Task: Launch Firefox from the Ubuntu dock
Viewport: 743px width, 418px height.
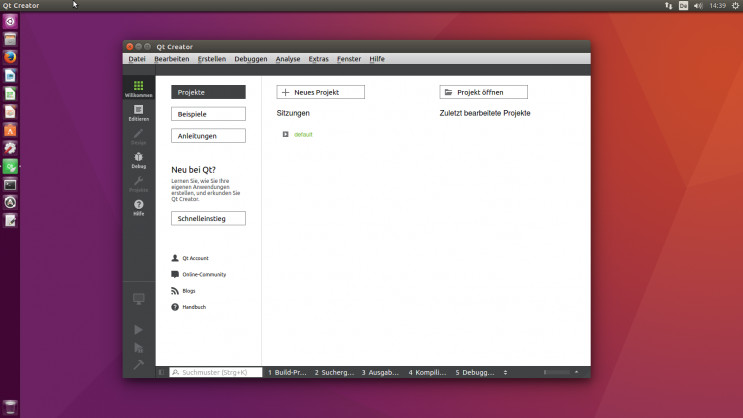Action: [x=10, y=57]
